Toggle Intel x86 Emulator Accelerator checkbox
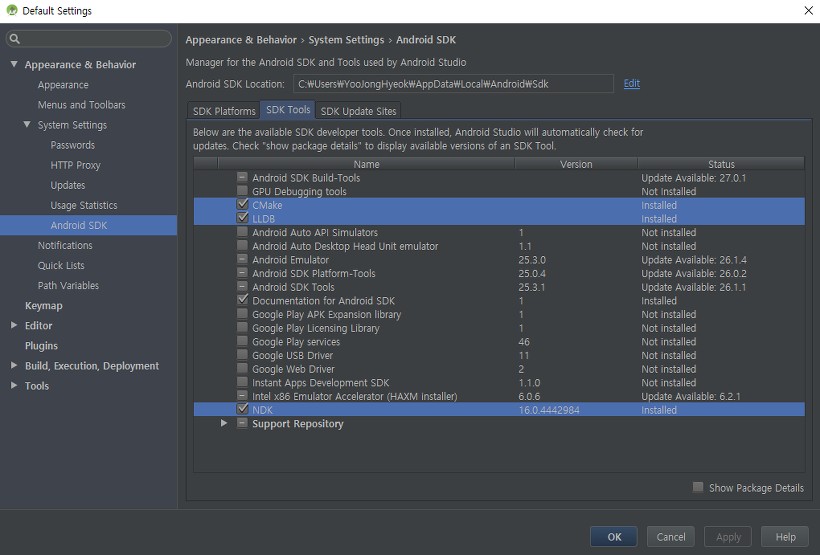The height and width of the screenshot is (555, 820). click(242, 395)
